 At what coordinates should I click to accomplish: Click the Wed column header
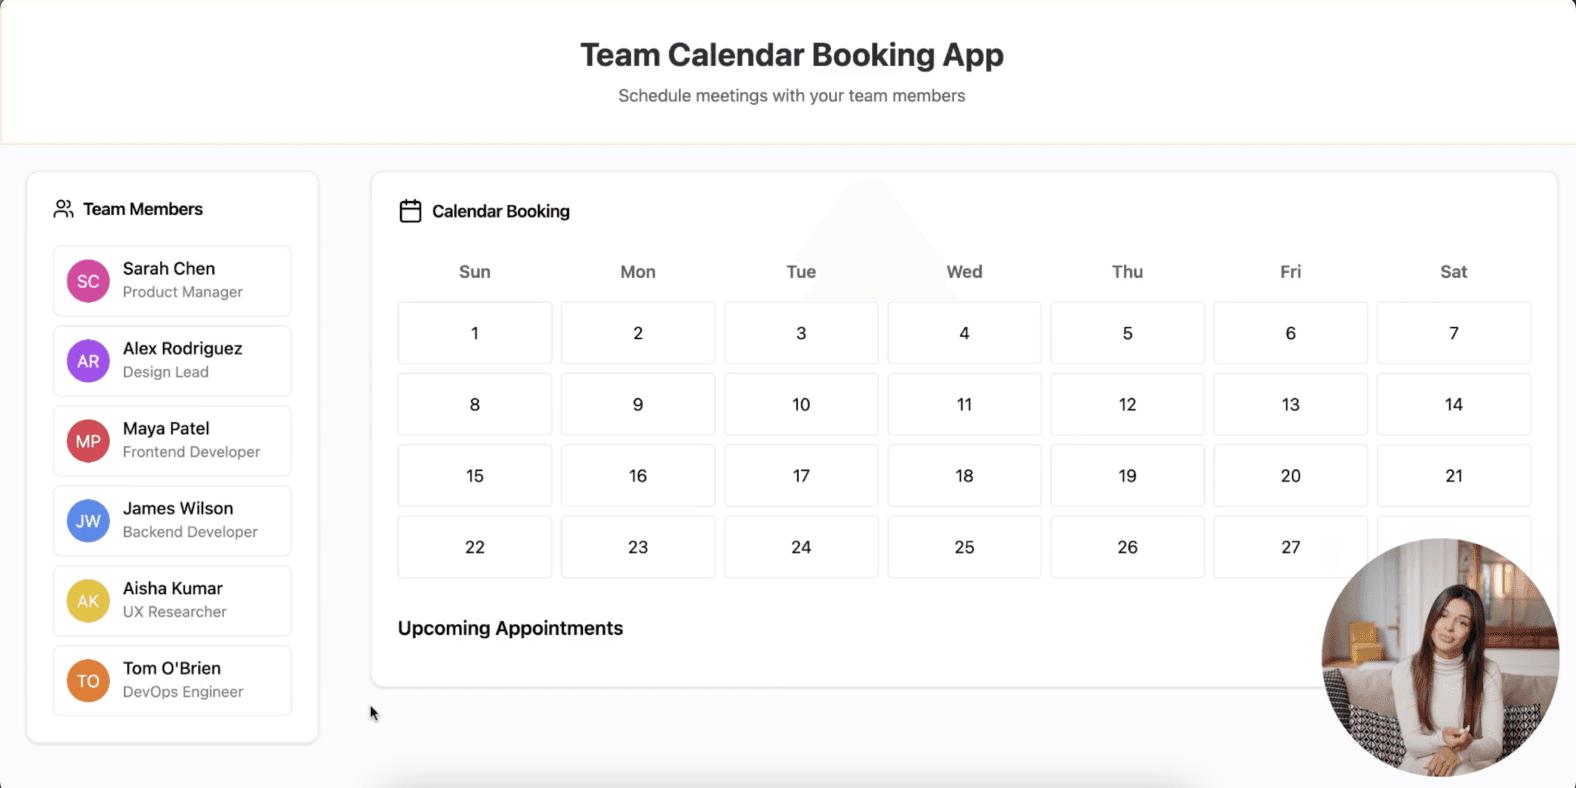(x=964, y=272)
